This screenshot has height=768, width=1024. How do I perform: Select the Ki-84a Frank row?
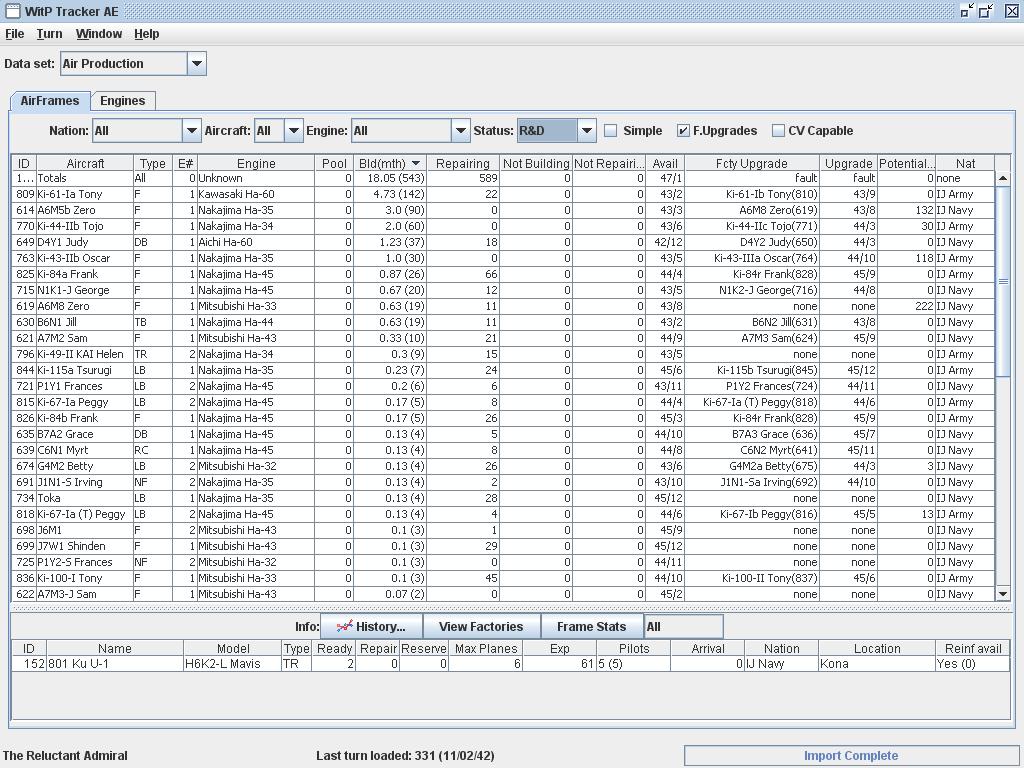tap(503, 274)
